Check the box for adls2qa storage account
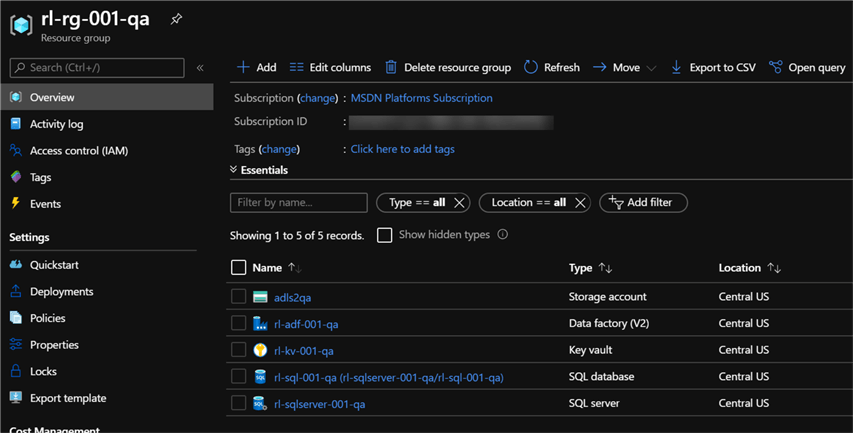This screenshot has height=433, width=853. tap(238, 297)
